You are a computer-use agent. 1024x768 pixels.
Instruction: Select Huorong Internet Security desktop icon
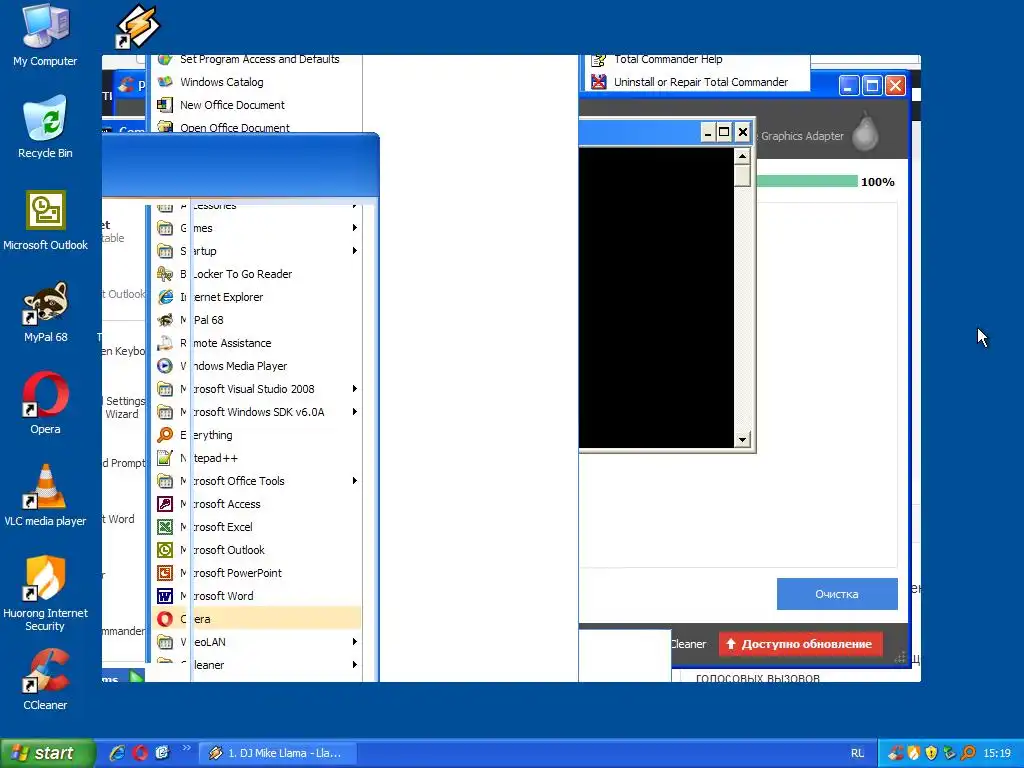pyautogui.click(x=45, y=593)
